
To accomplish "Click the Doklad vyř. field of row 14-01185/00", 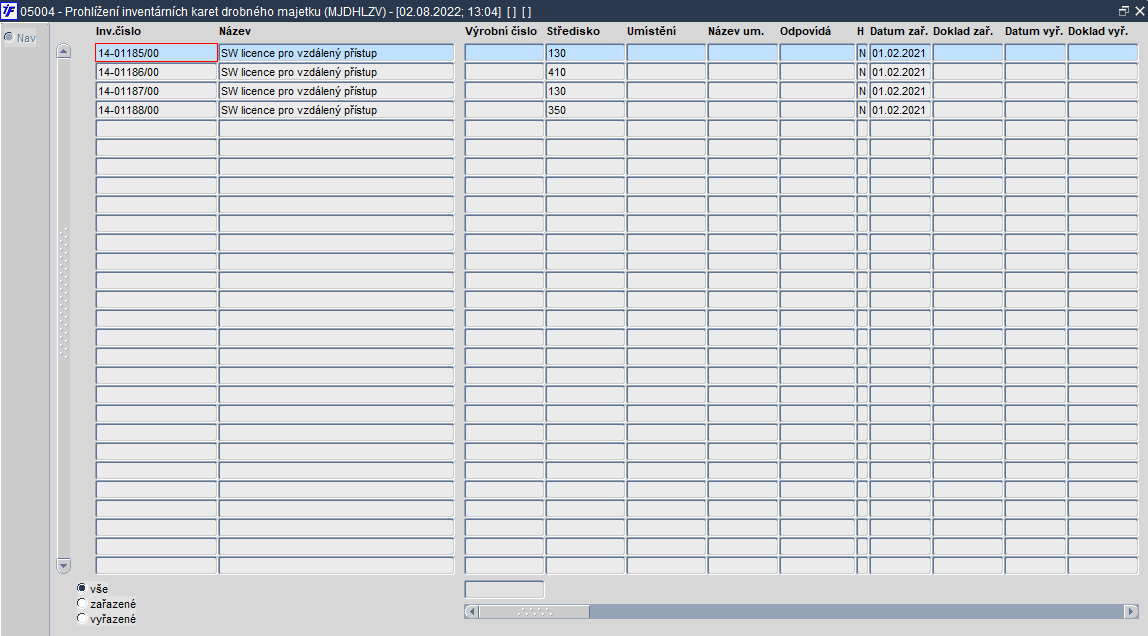I will click(1103, 53).
